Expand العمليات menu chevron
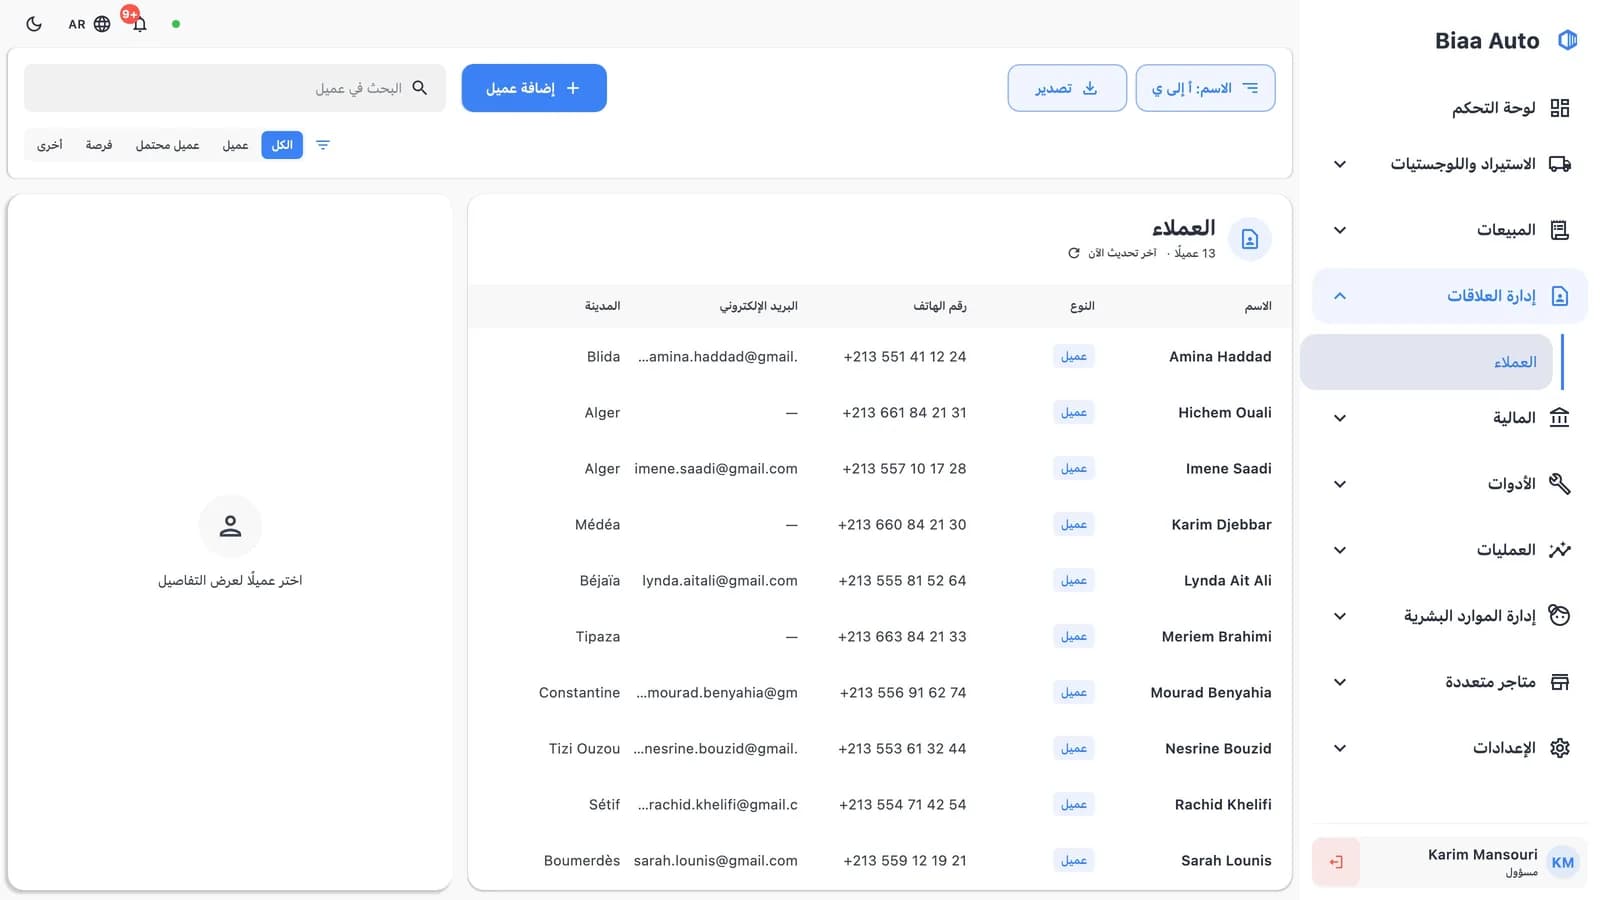This screenshot has width=1600, height=900. pos(1340,550)
